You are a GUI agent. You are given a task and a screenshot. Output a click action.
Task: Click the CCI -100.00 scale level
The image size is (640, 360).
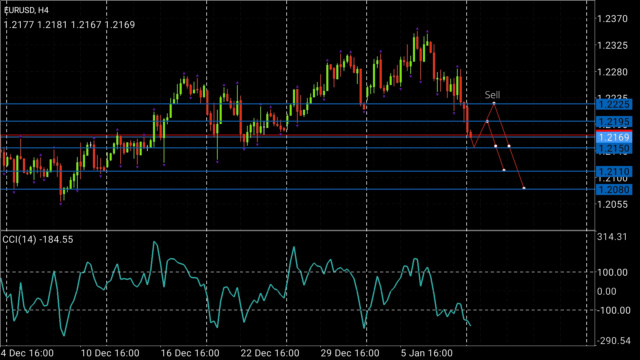[612, 311]
